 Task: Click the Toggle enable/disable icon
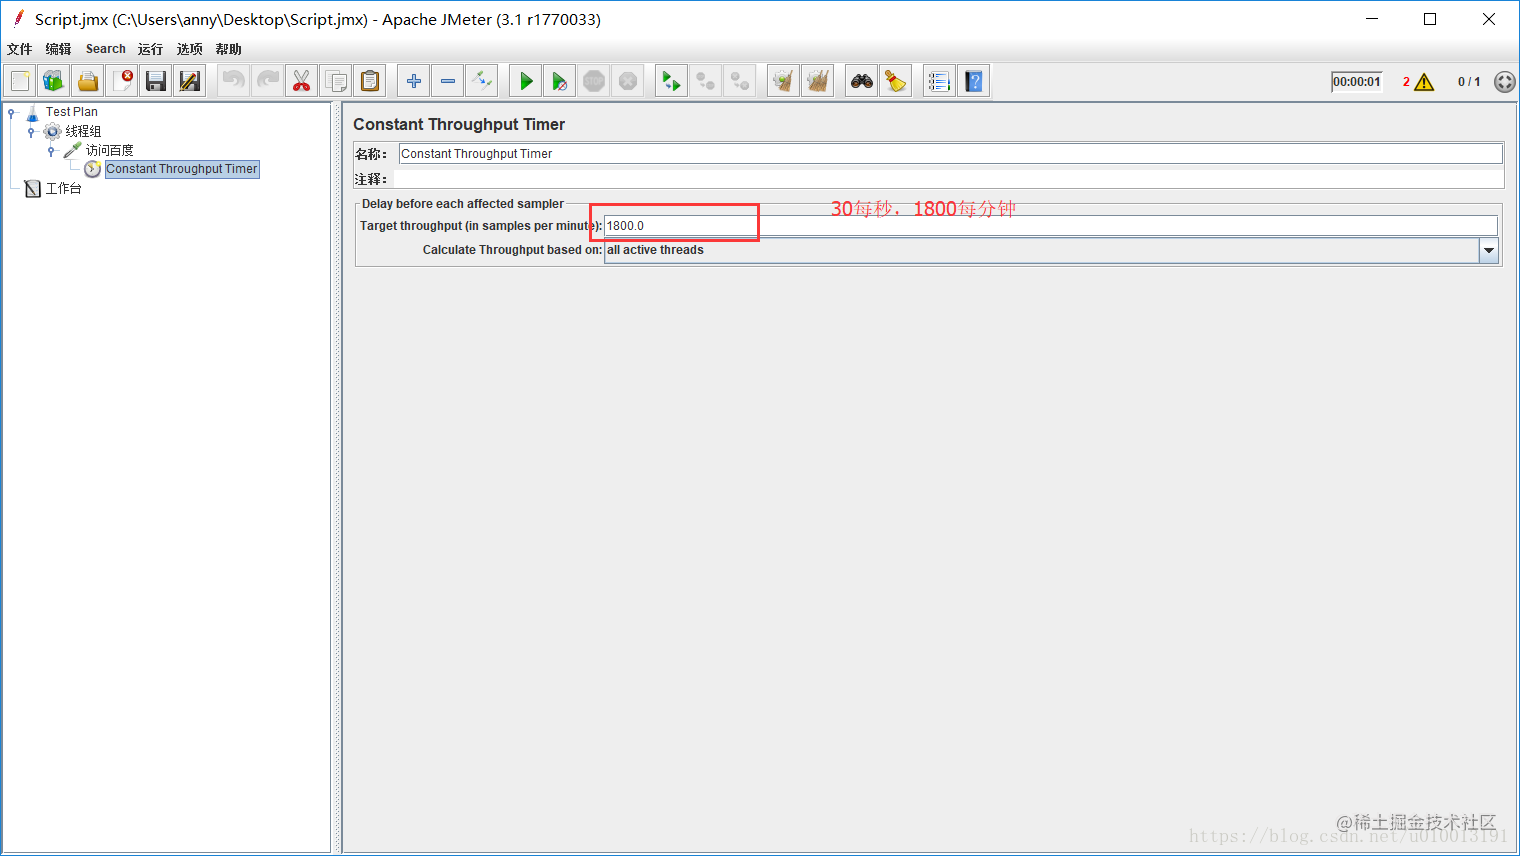tap(482, 81)
